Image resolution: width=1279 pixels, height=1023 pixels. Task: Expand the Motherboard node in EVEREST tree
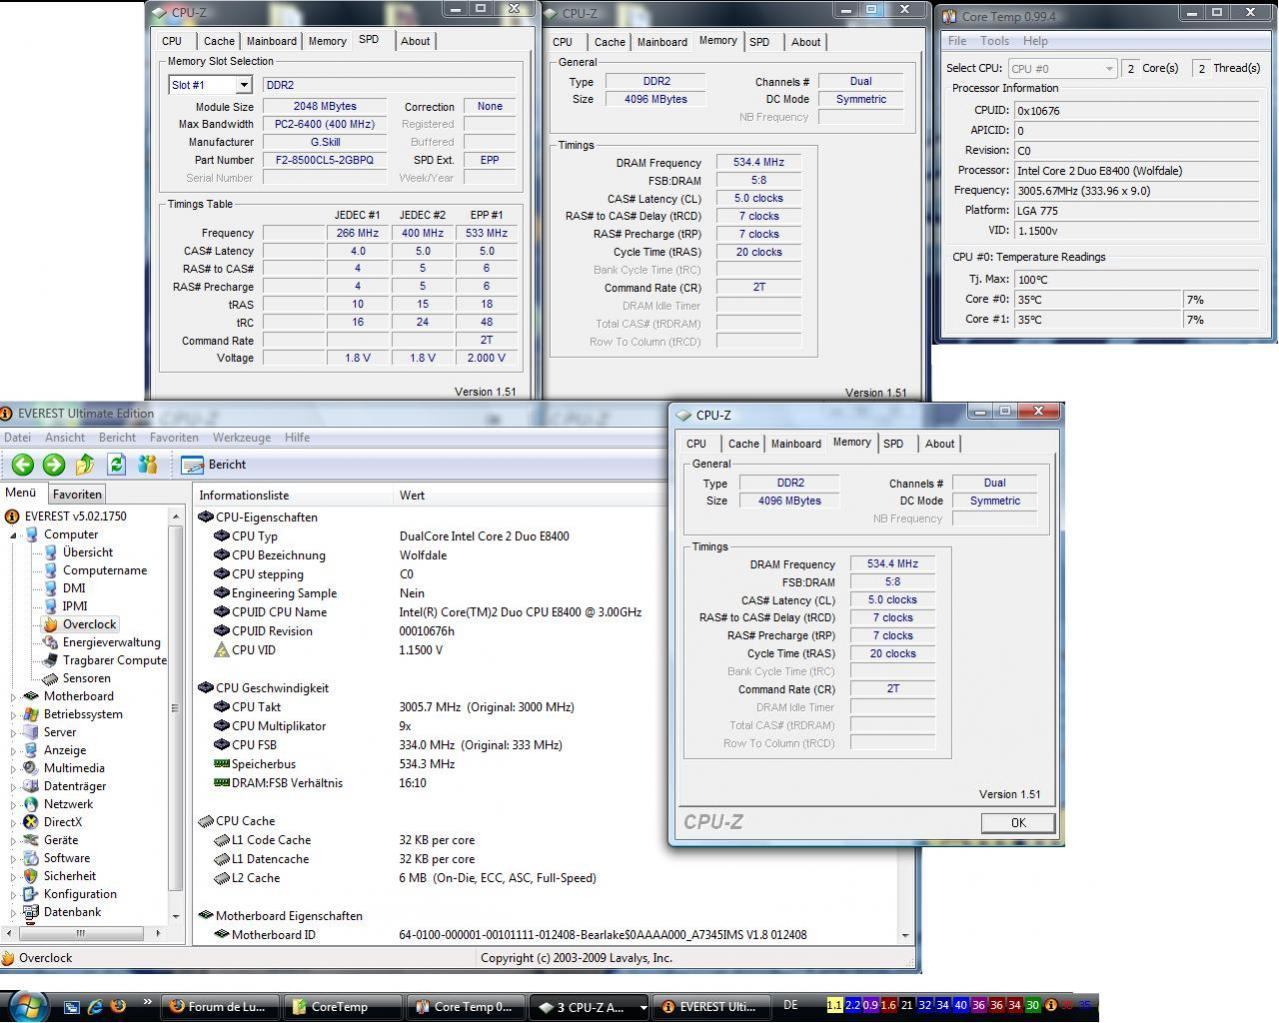[14, 697]
